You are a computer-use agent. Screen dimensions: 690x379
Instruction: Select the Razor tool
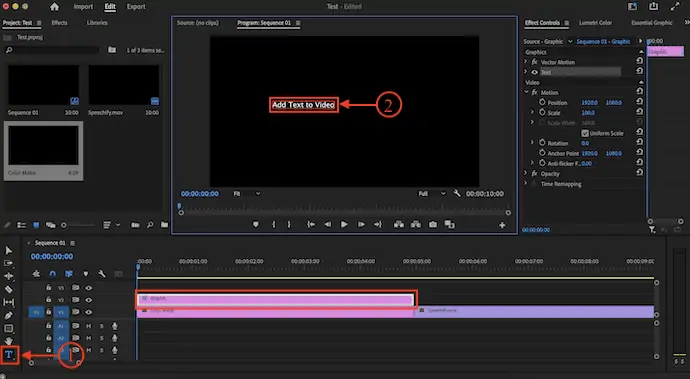pos(8,289)
